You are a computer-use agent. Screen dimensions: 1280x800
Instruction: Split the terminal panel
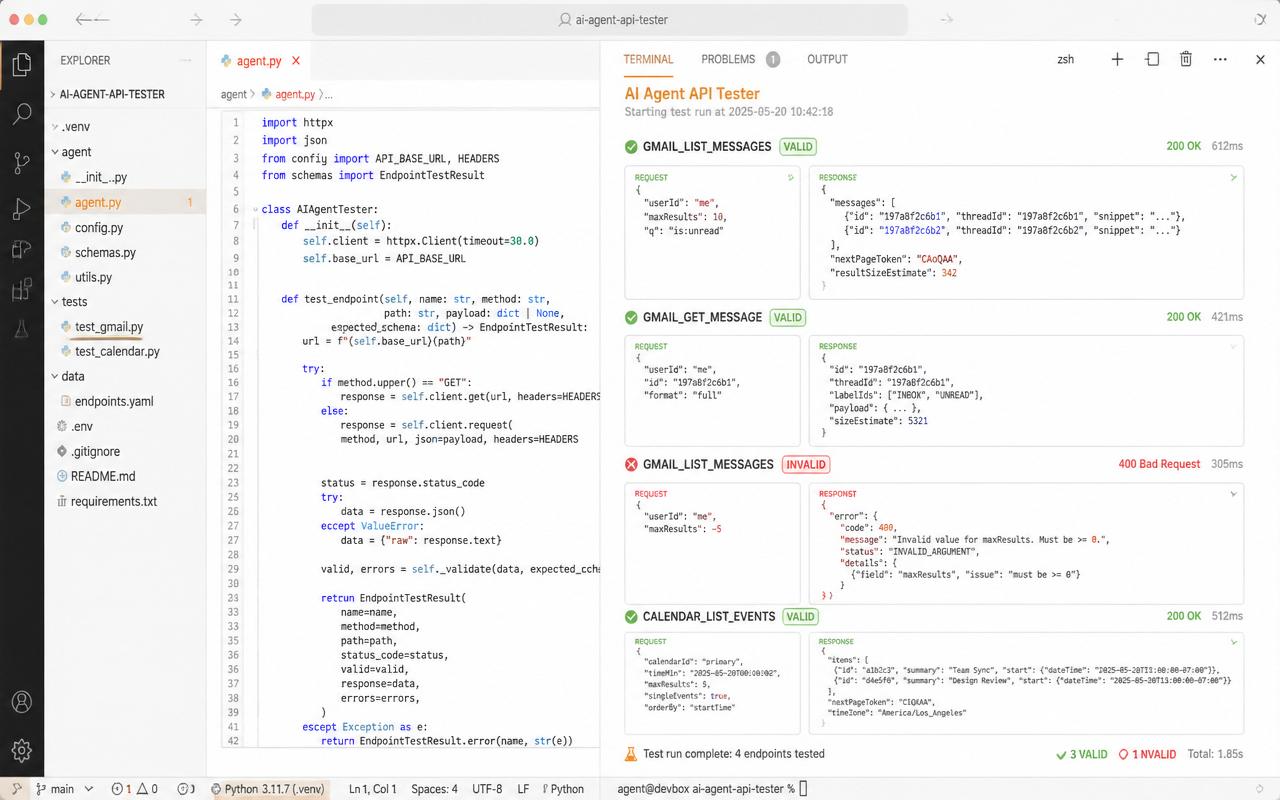click(x=1152, y=59)
